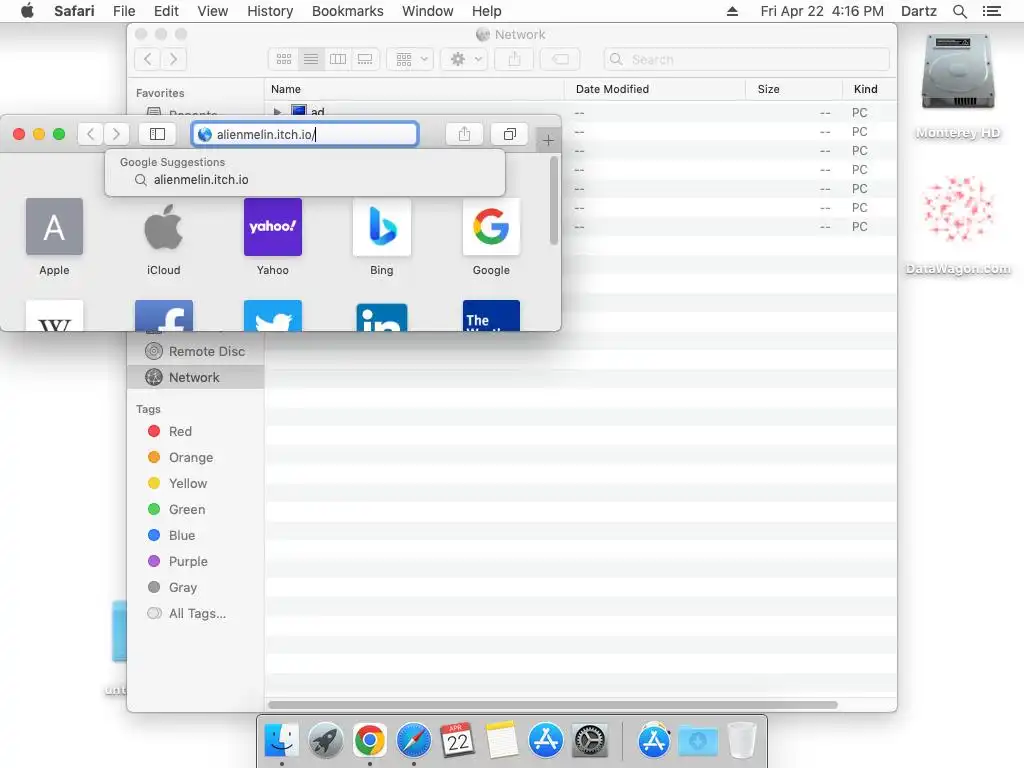Sort Finder list by Name column
1024x768 pixels.
[414, 89]
